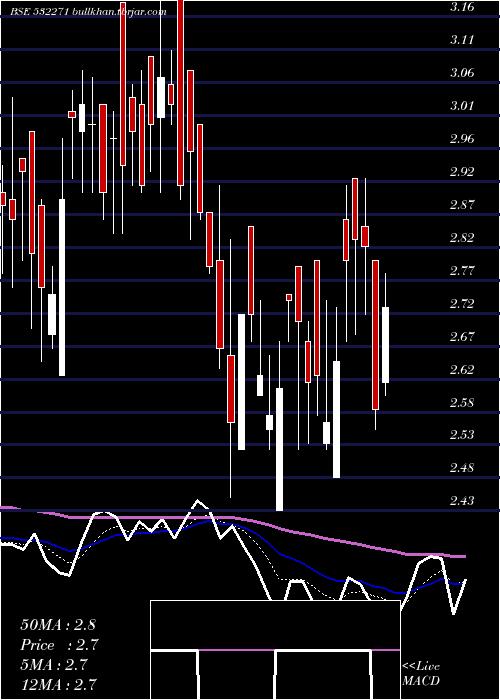Select the 2.72 price axis label
This screenshot has width=500, height=700.
tap(463, 304)
